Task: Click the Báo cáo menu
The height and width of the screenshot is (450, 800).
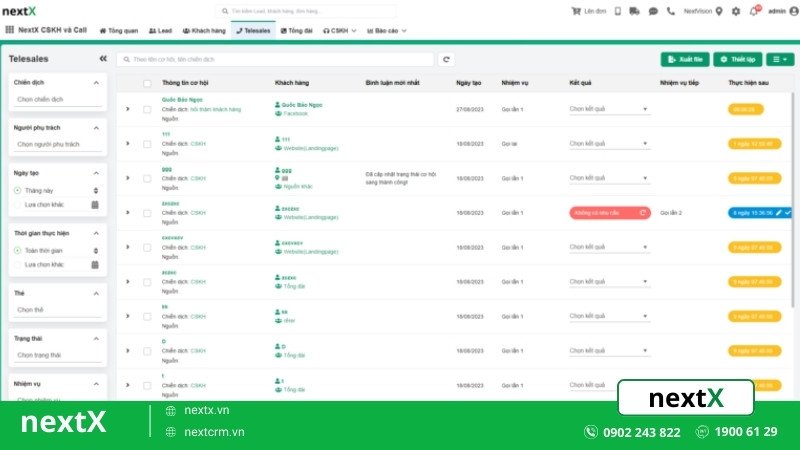Action: coord(387,31)
